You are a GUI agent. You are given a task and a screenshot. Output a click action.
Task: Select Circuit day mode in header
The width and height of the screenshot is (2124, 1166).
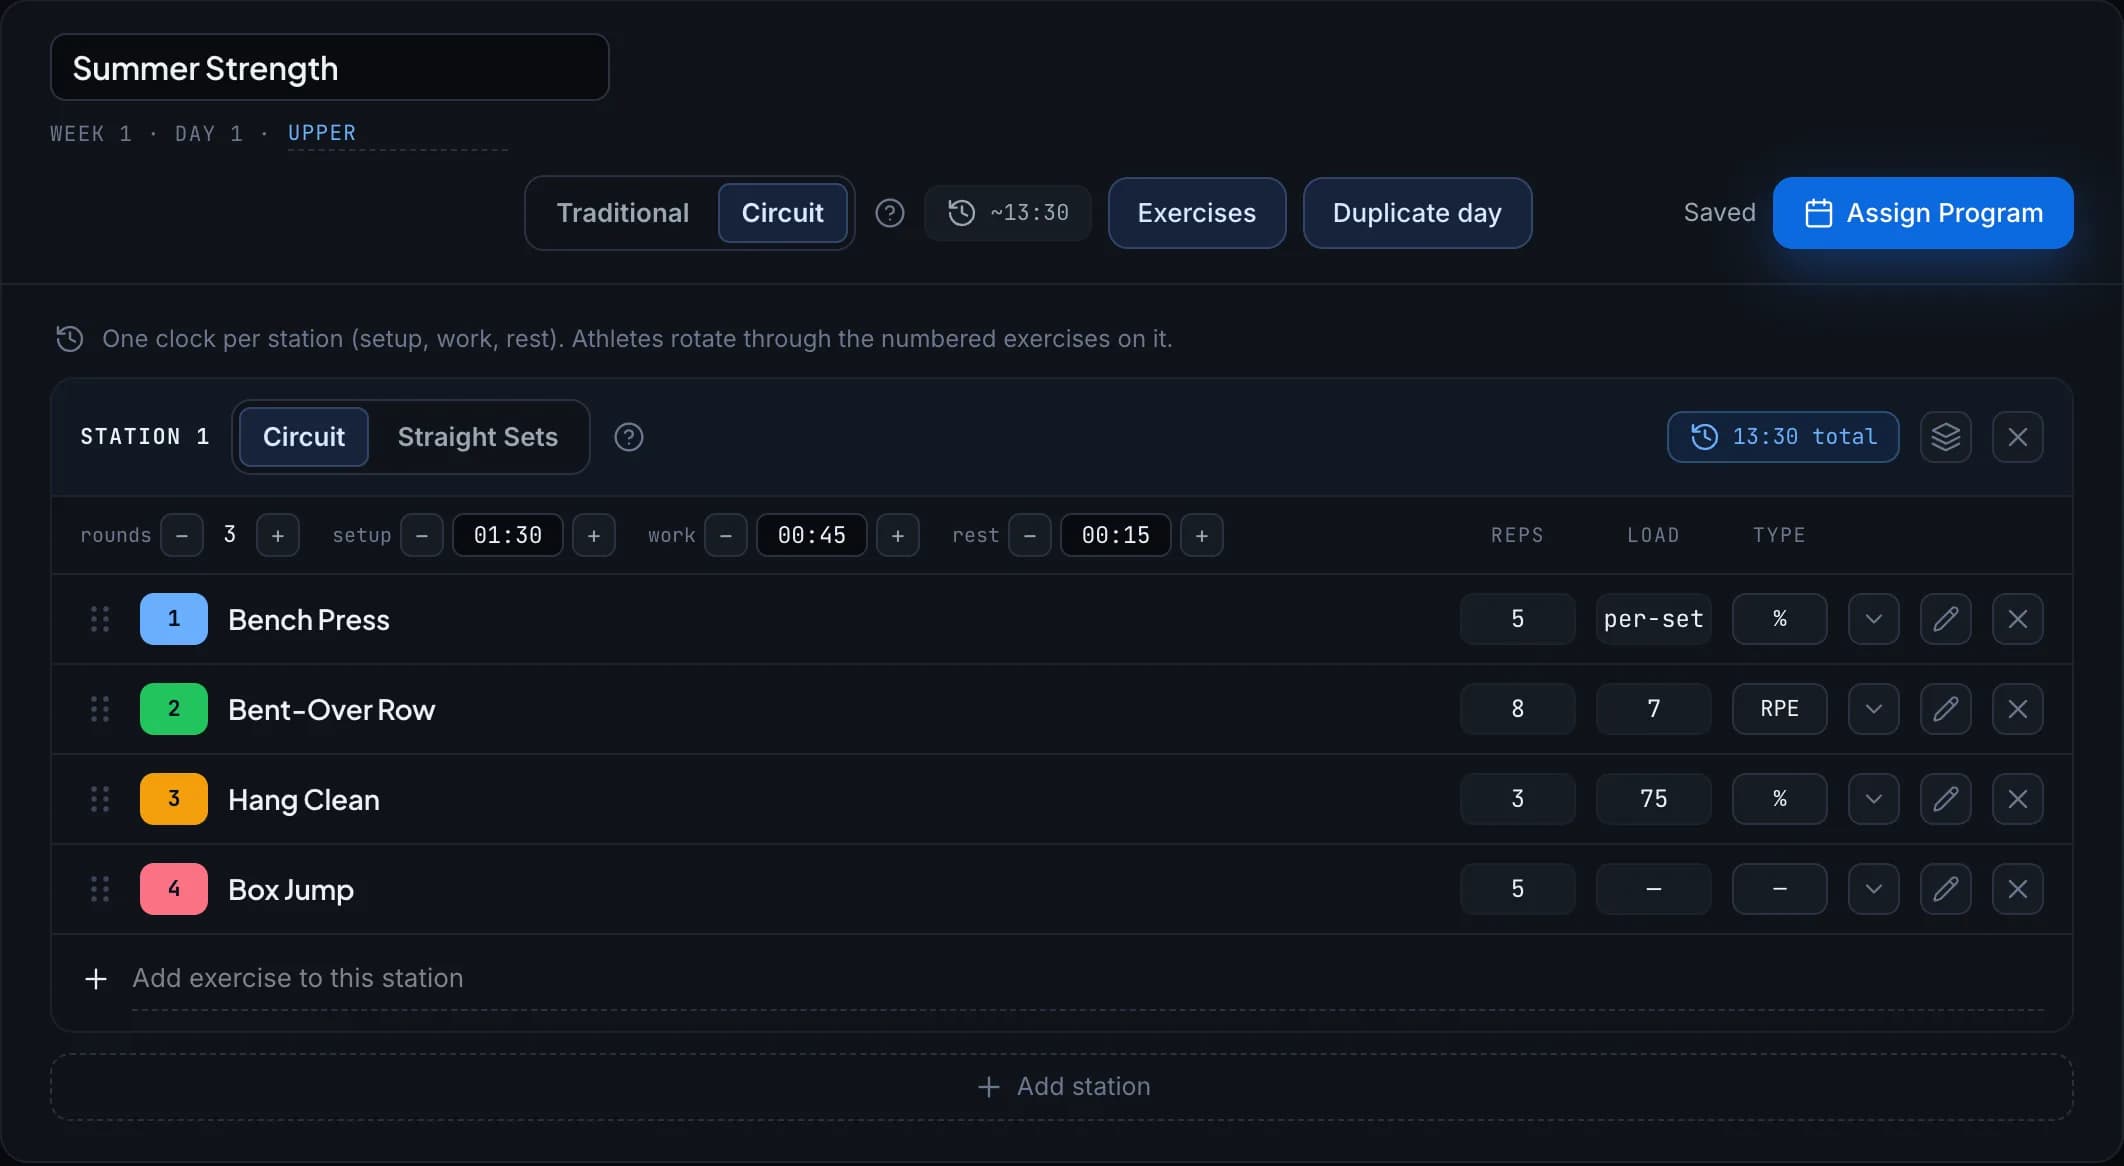pyautogui.click(x=783, y=213)
